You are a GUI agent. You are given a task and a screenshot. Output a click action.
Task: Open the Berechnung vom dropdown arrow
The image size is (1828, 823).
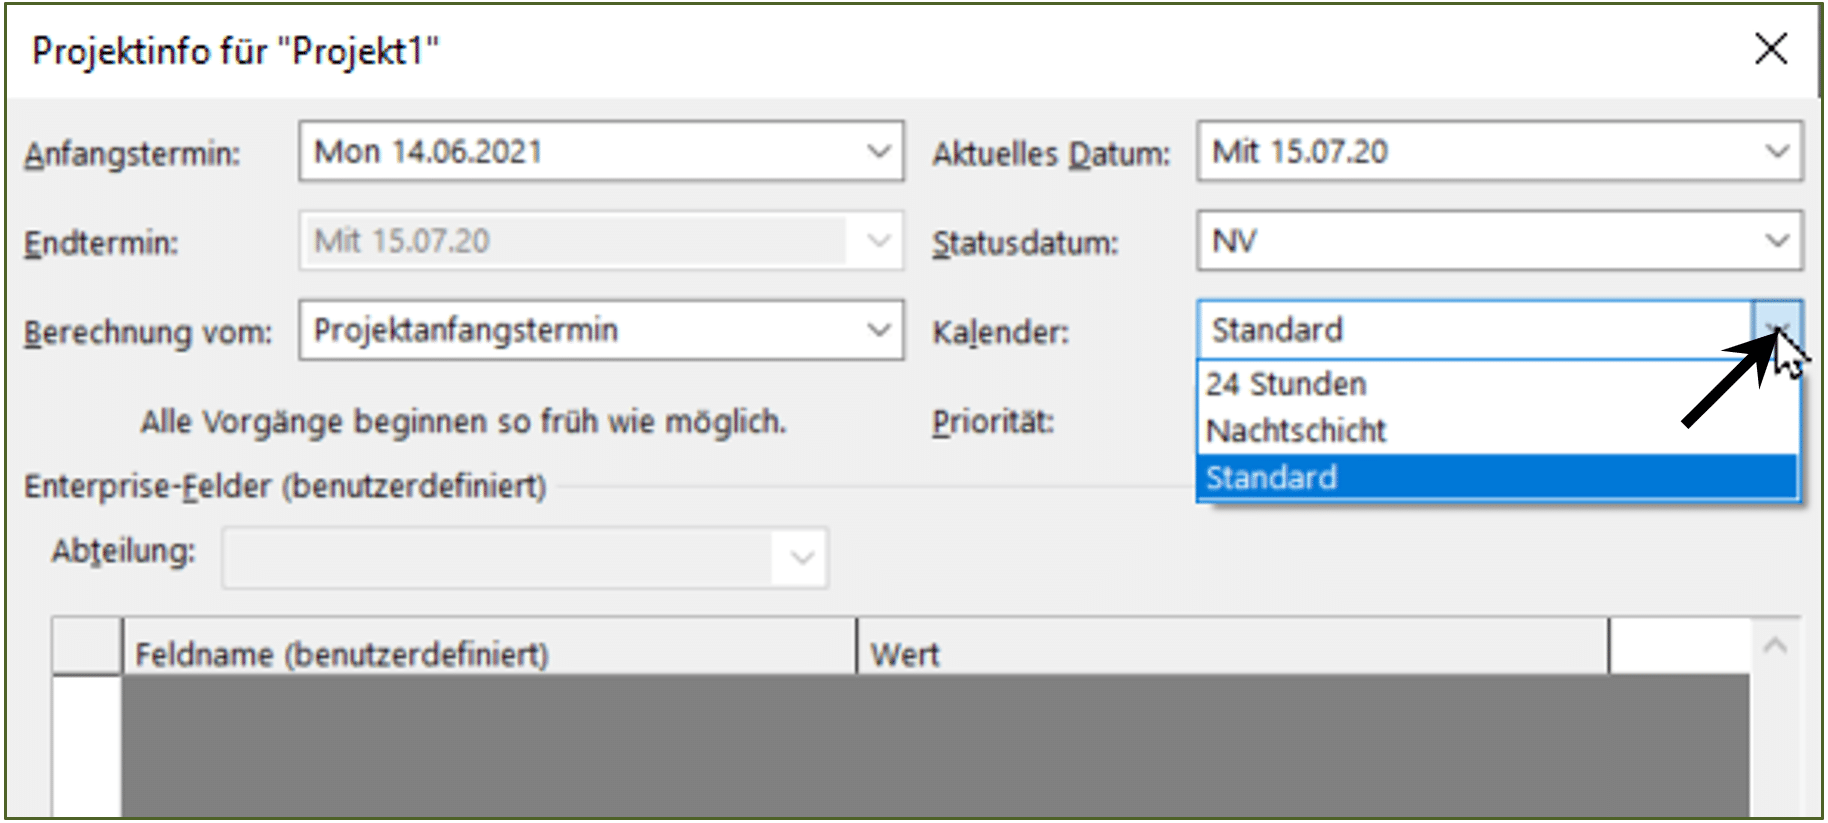tap(878, 330)
